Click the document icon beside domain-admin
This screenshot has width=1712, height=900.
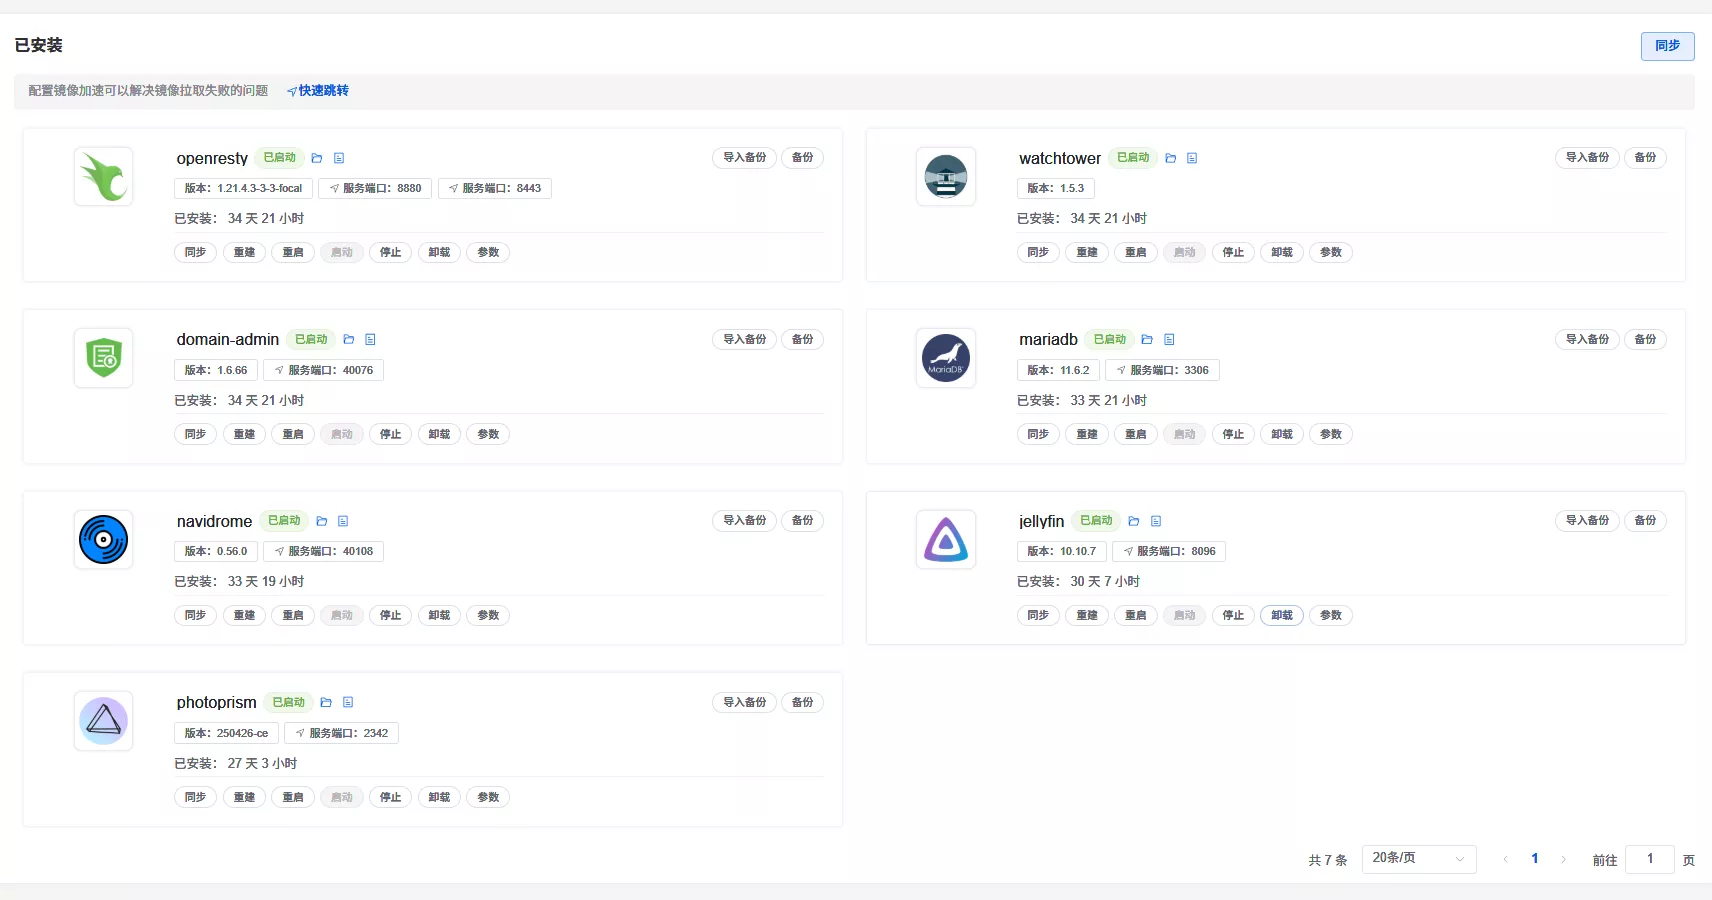coord(370,340)
